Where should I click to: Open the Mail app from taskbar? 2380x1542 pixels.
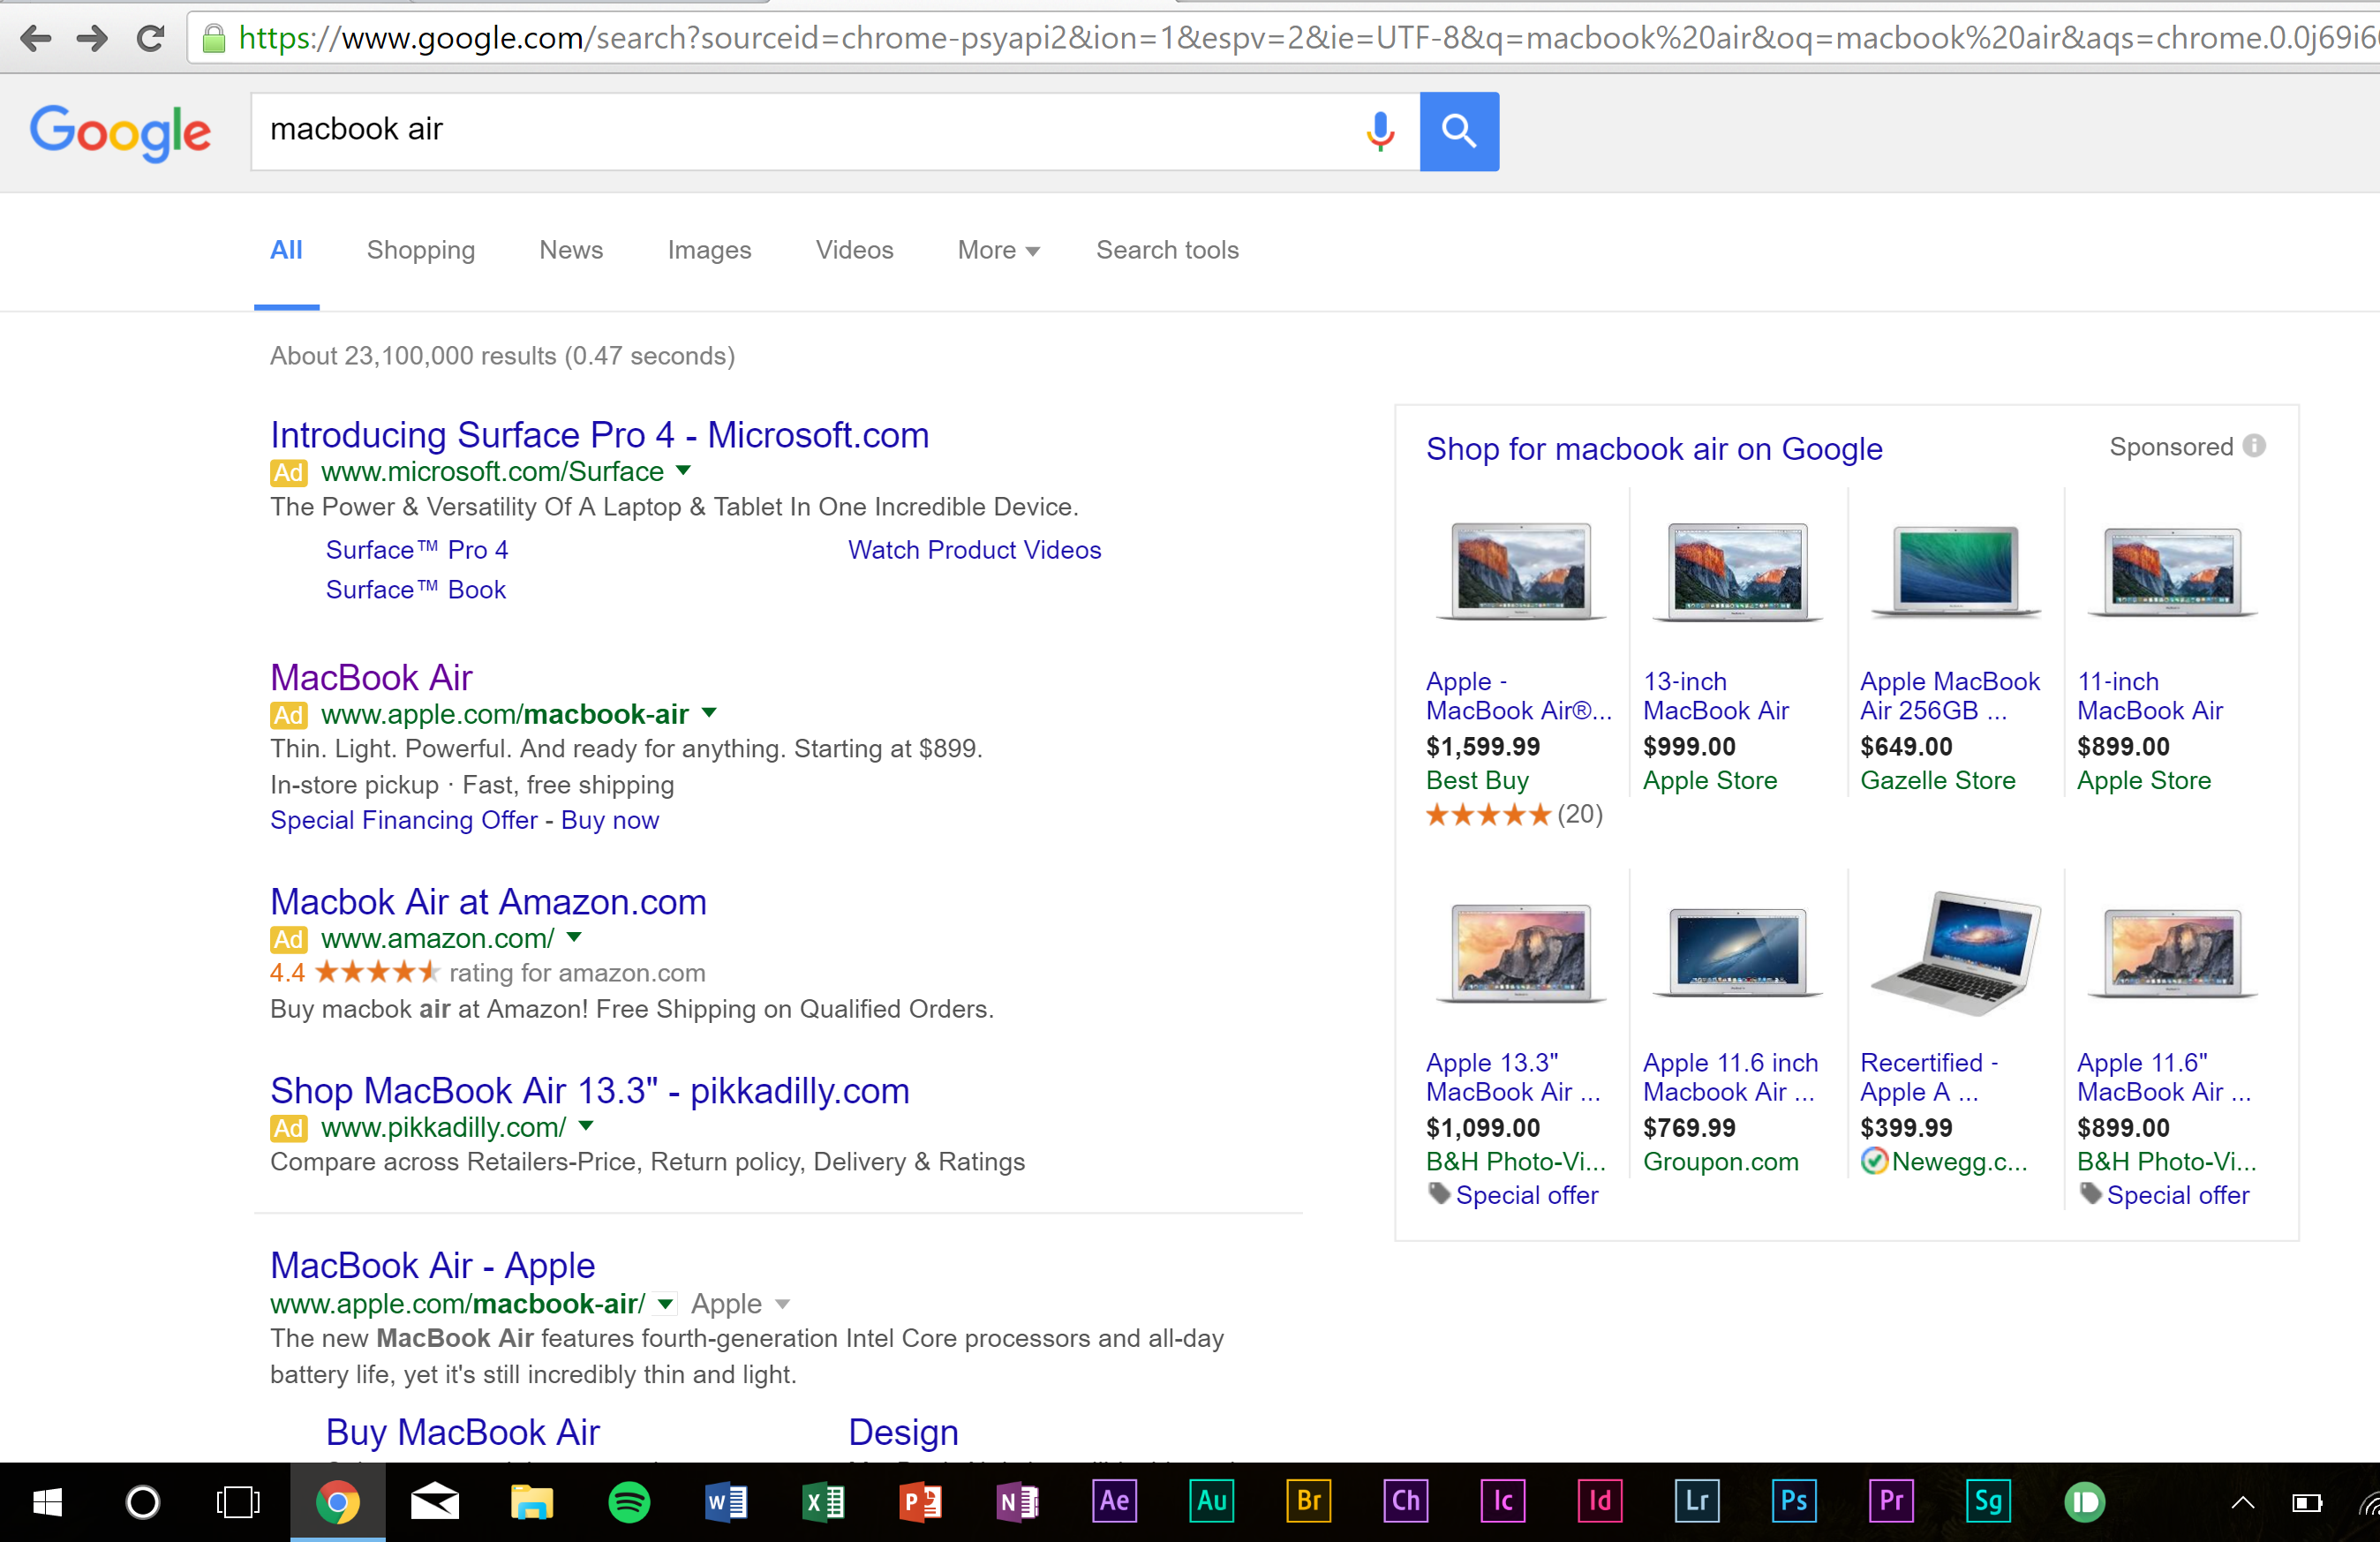click(435, 1502)
